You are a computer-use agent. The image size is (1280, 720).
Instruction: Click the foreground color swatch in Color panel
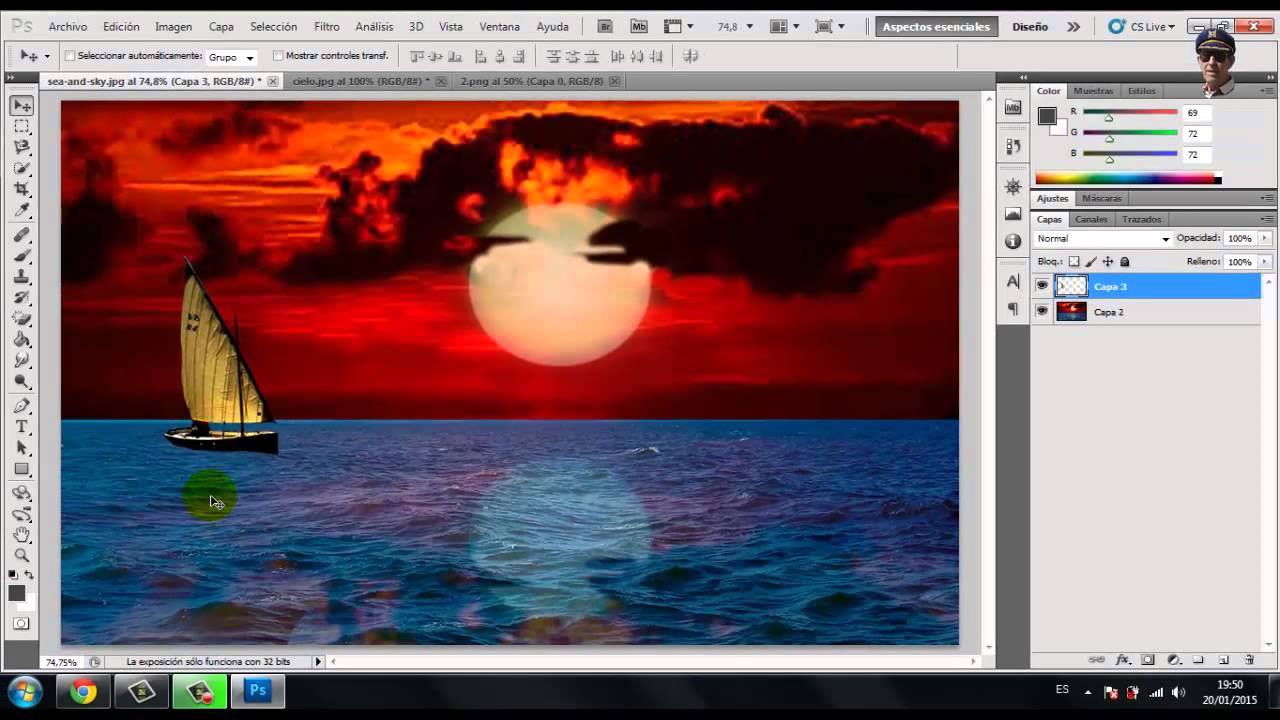tap(1046, 116)
